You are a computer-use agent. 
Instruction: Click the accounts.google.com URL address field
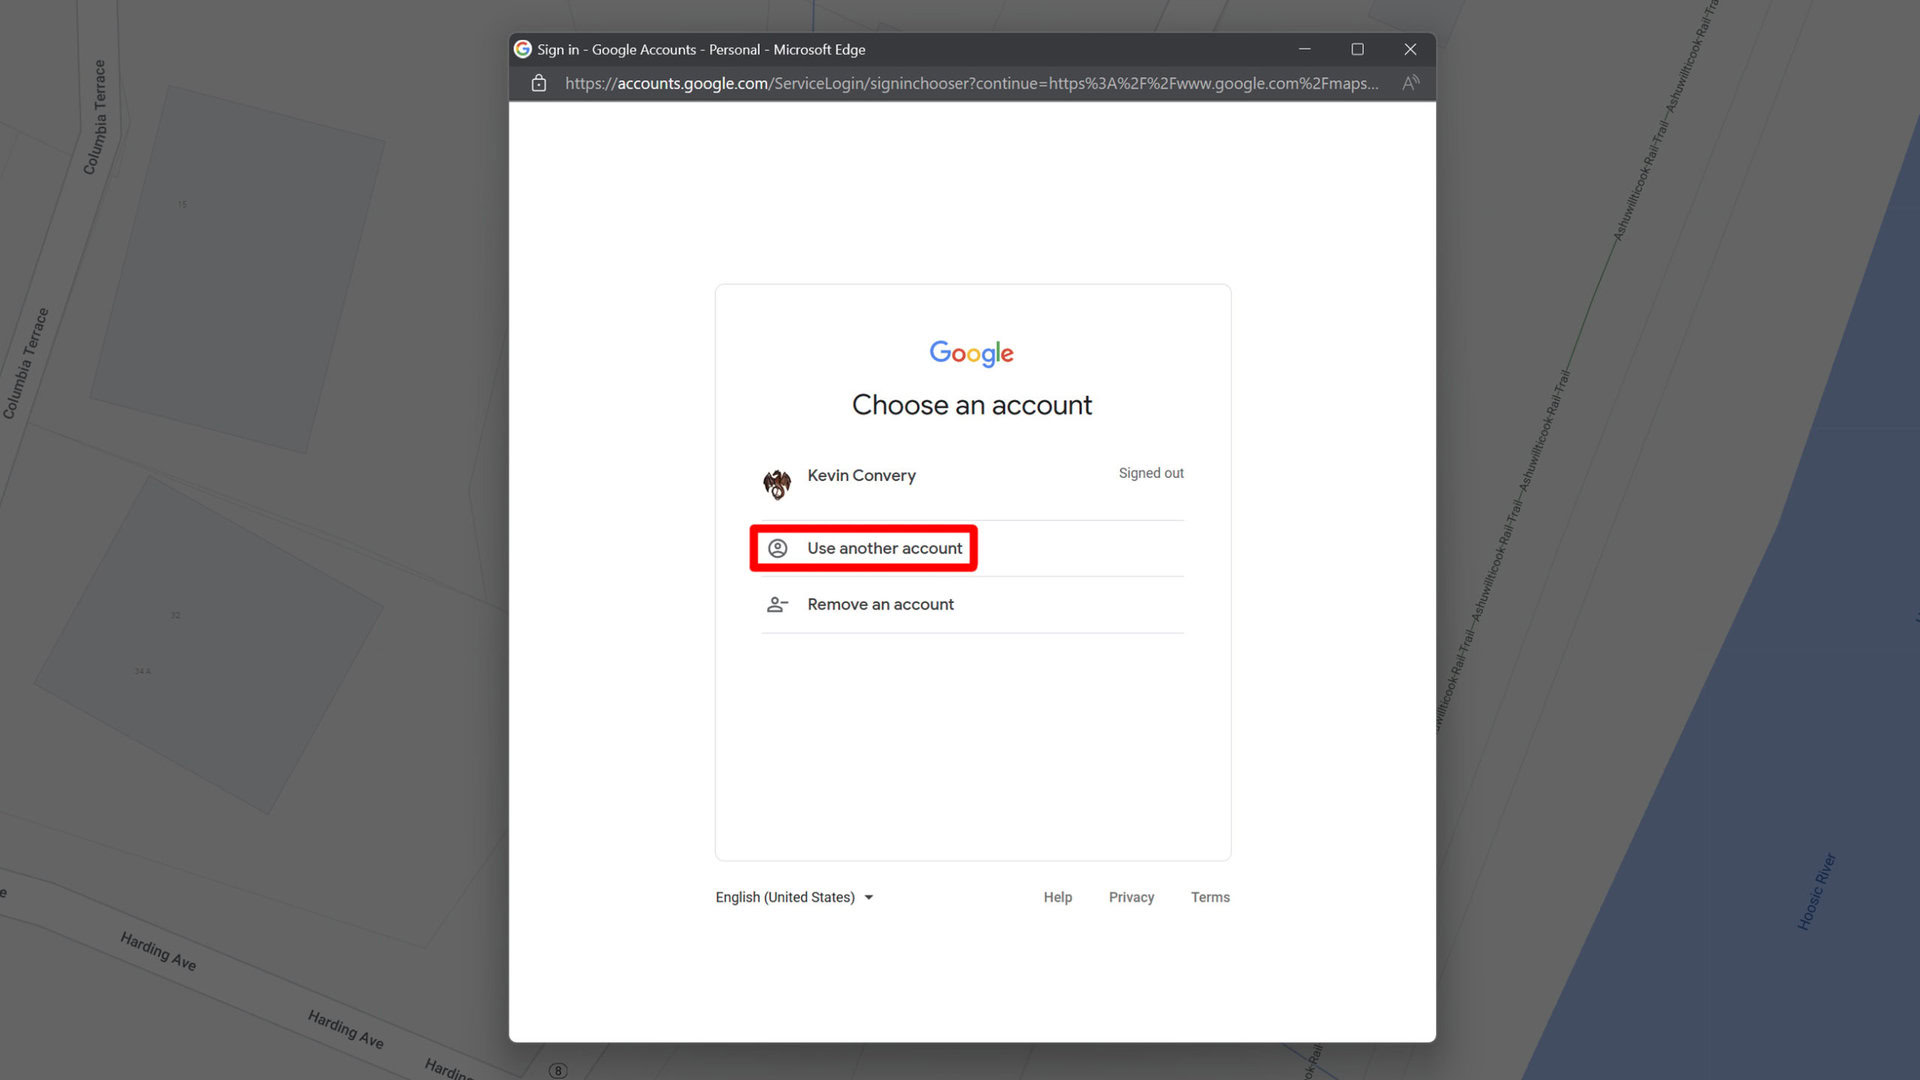pos(970,83)
